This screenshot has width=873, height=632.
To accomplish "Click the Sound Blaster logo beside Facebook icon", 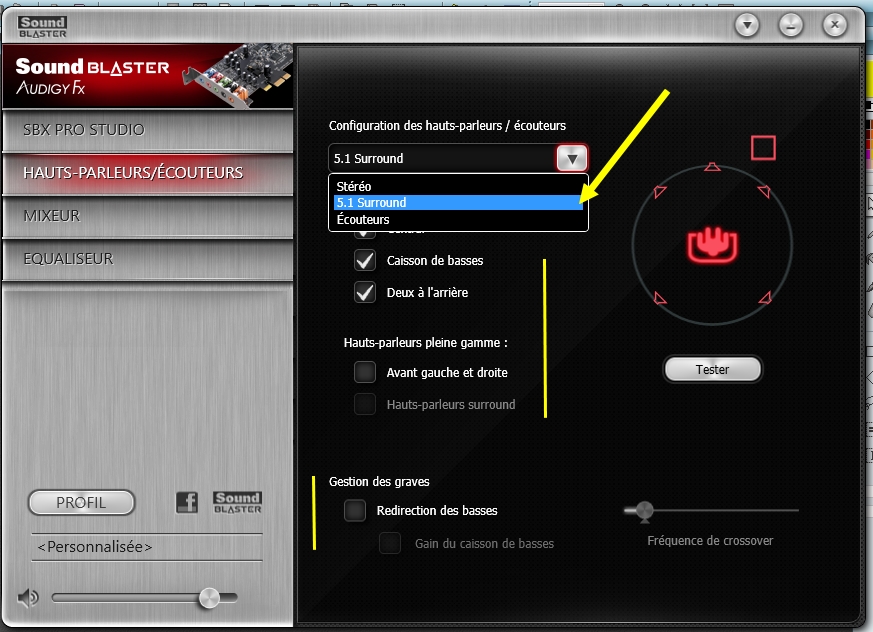I will pyautogui.click(x=238, y=502).
